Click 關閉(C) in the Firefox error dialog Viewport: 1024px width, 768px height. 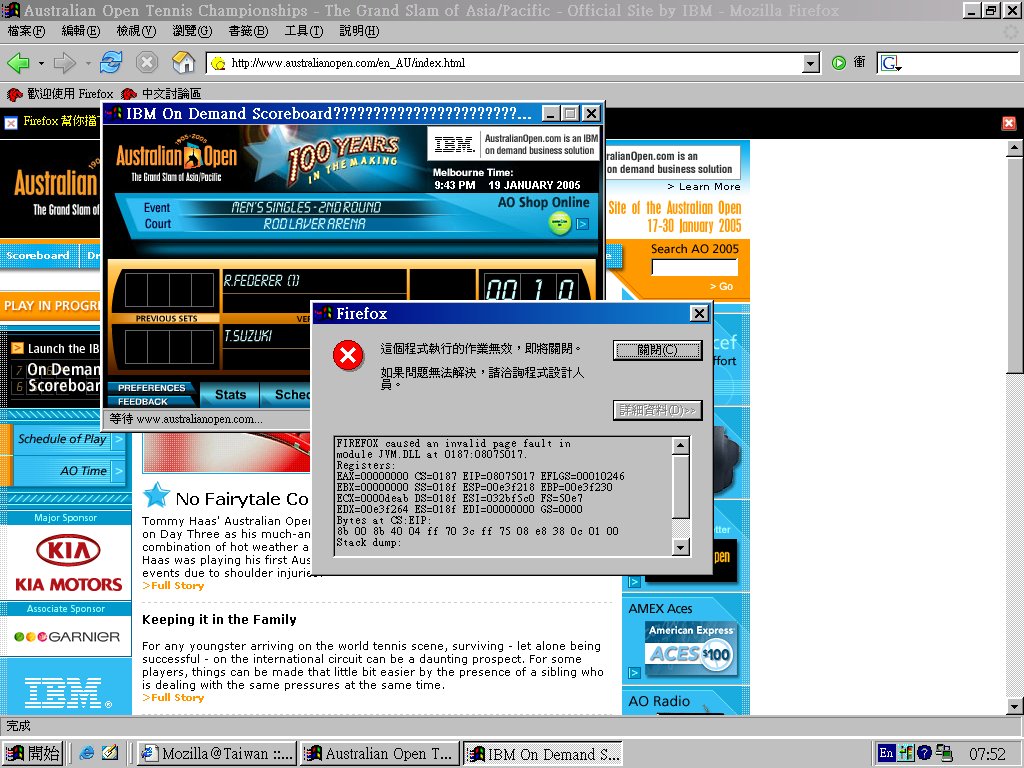[x=657, y=350]
